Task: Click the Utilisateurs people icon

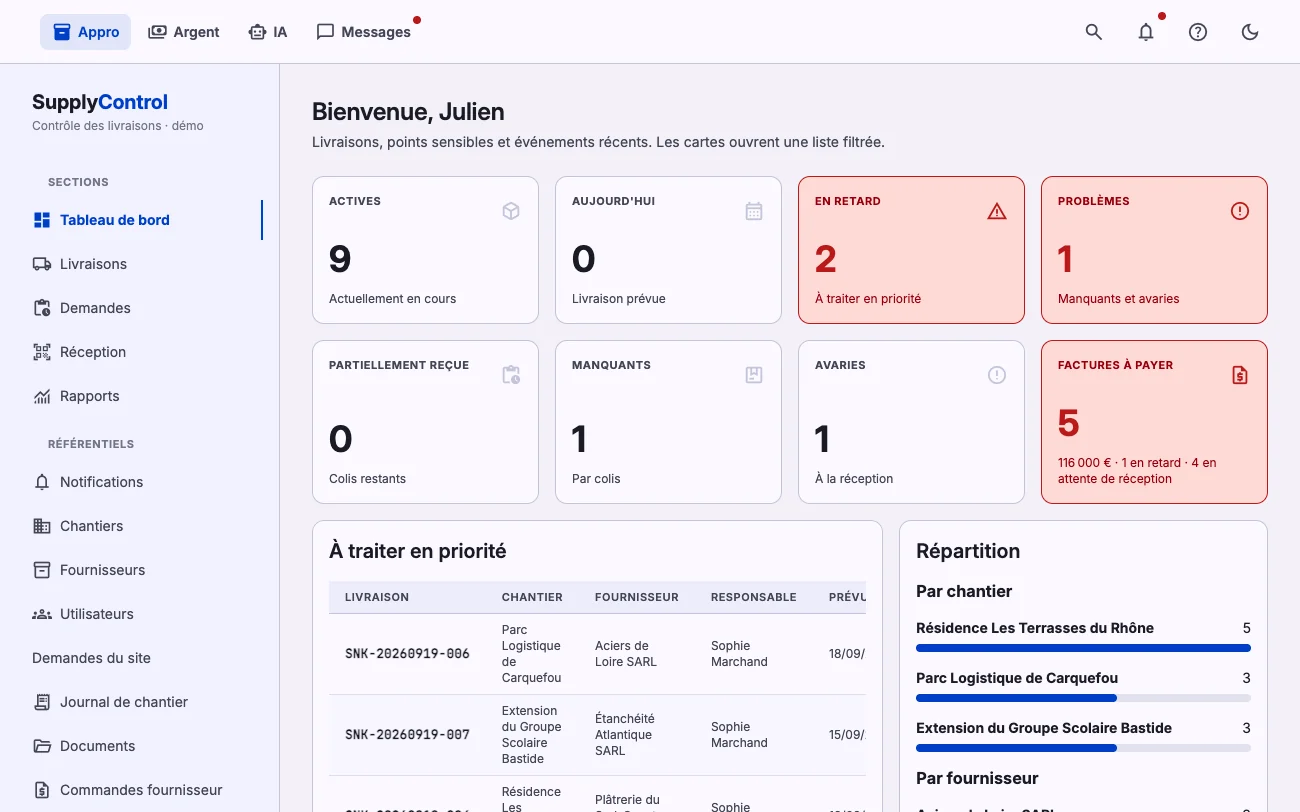Action: pyautogui.click(x=42, y=614)
